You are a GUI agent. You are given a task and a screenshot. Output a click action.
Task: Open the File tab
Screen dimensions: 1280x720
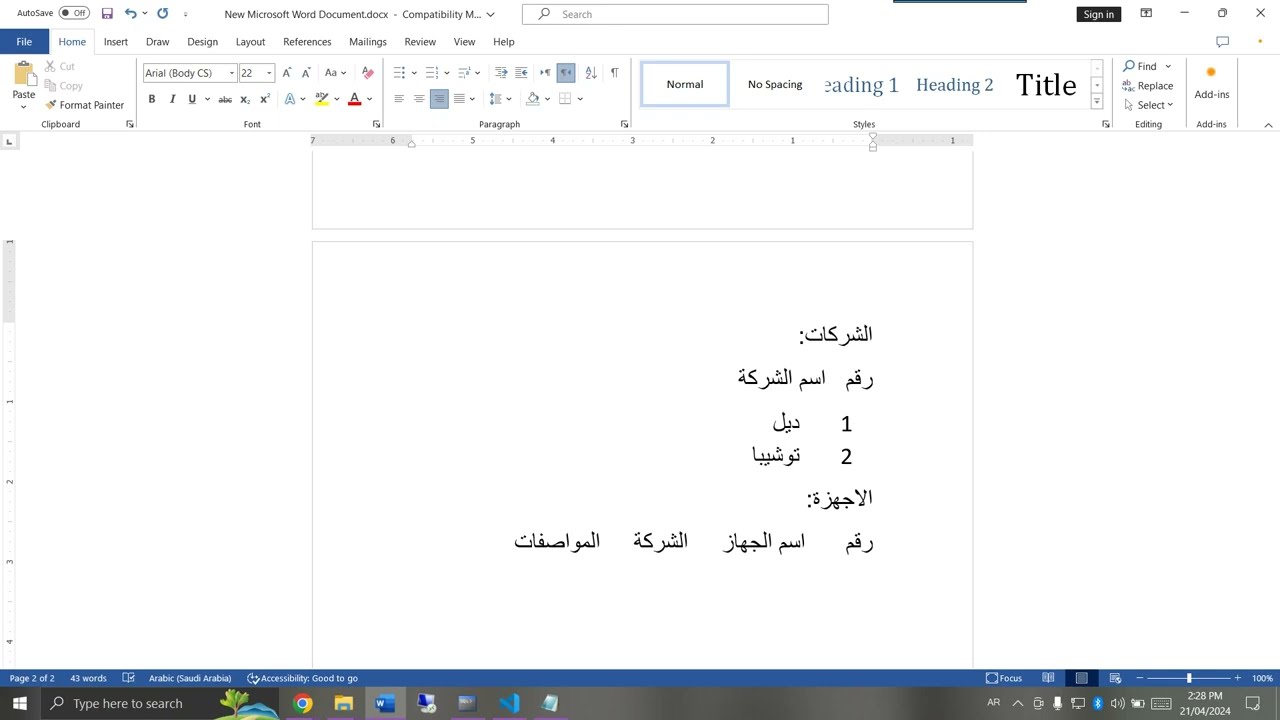coord(24,42)
